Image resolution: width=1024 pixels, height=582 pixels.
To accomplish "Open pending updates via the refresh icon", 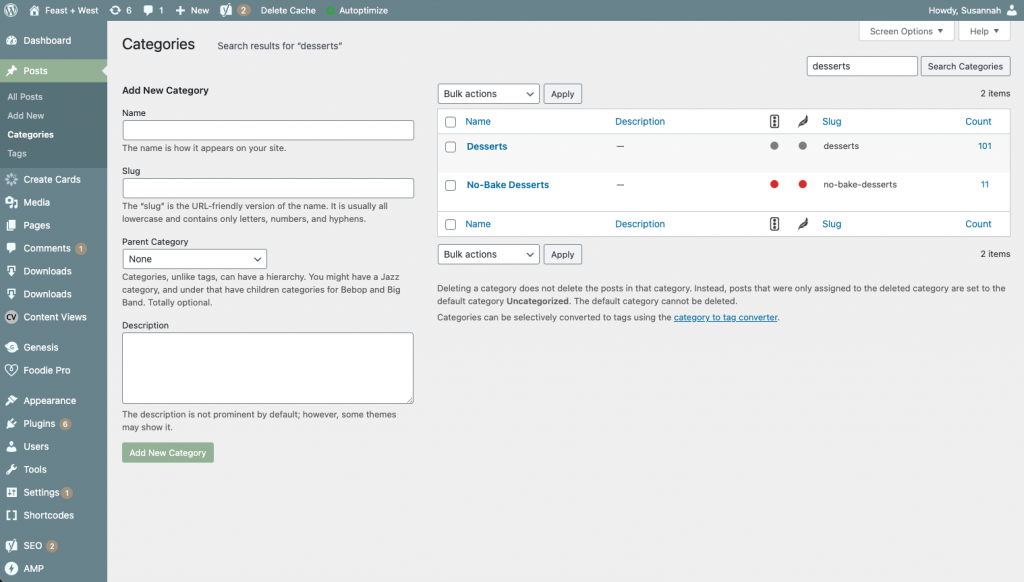I will 117,10.
